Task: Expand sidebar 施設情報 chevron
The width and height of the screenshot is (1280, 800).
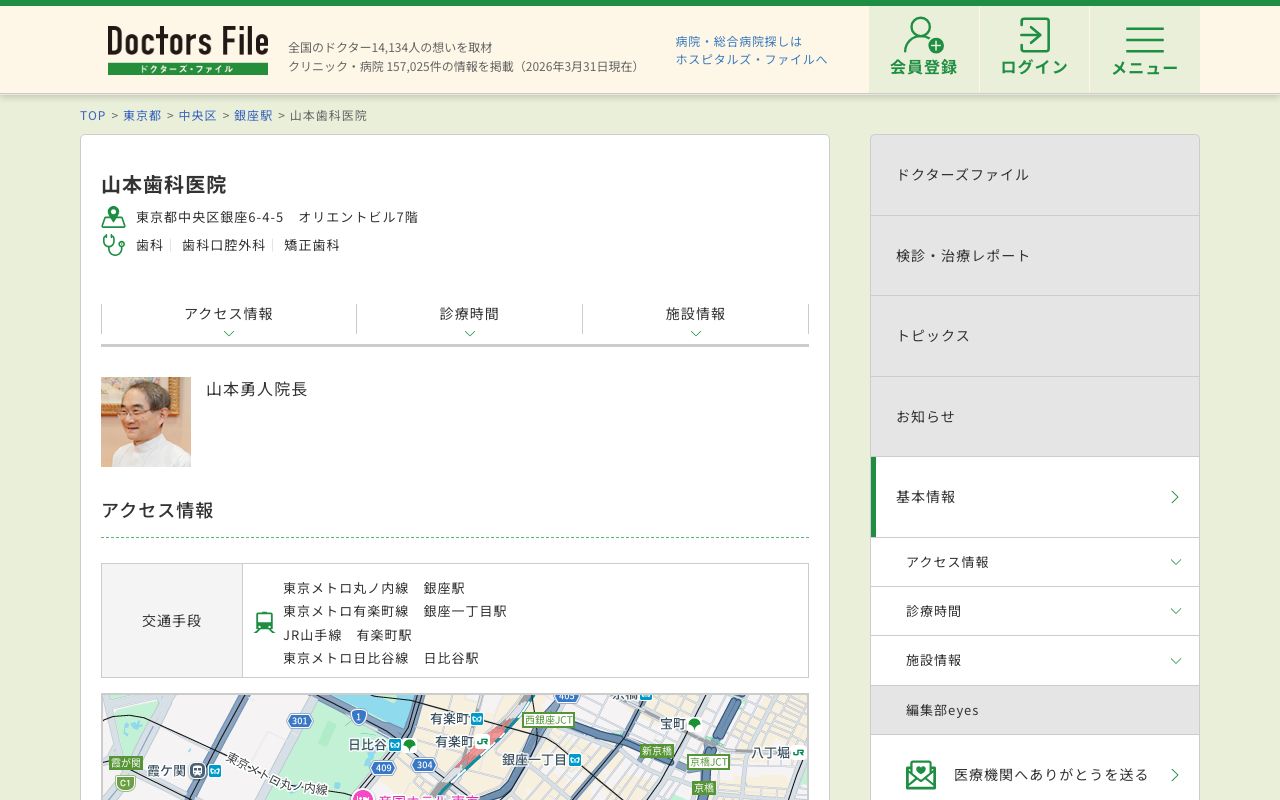Action: [1176, 660]
